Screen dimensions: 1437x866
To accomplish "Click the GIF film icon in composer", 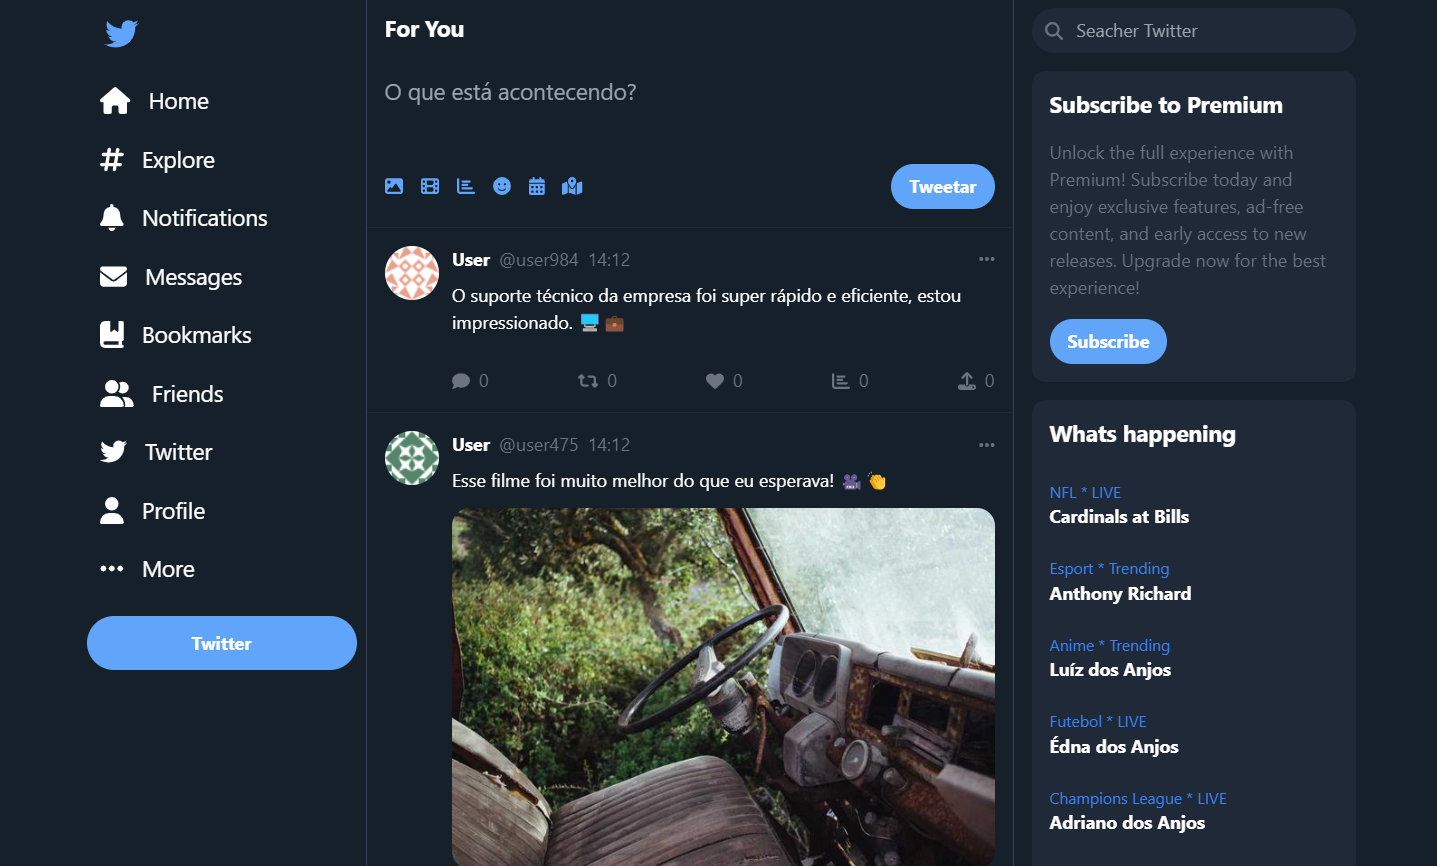I will tap(430, 186).
